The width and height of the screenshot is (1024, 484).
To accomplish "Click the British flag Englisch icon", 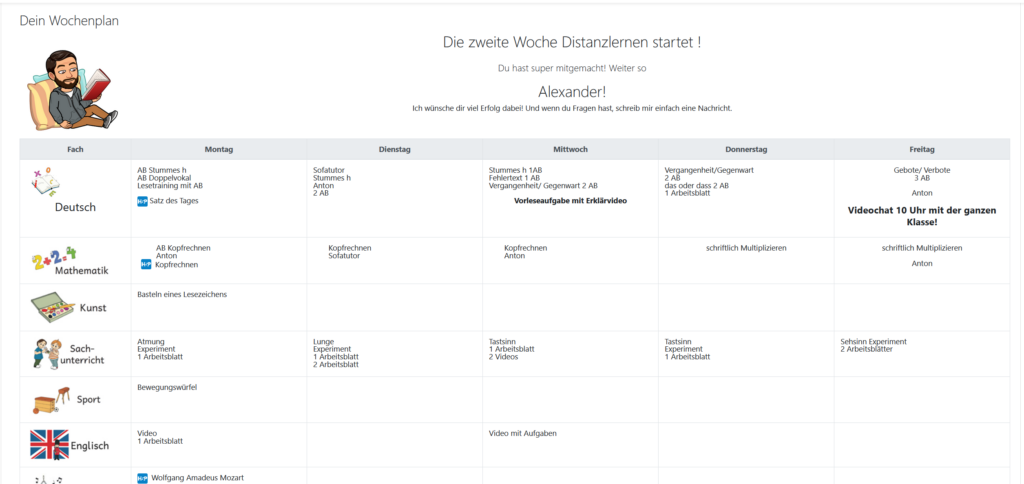I will coord(49,444).
